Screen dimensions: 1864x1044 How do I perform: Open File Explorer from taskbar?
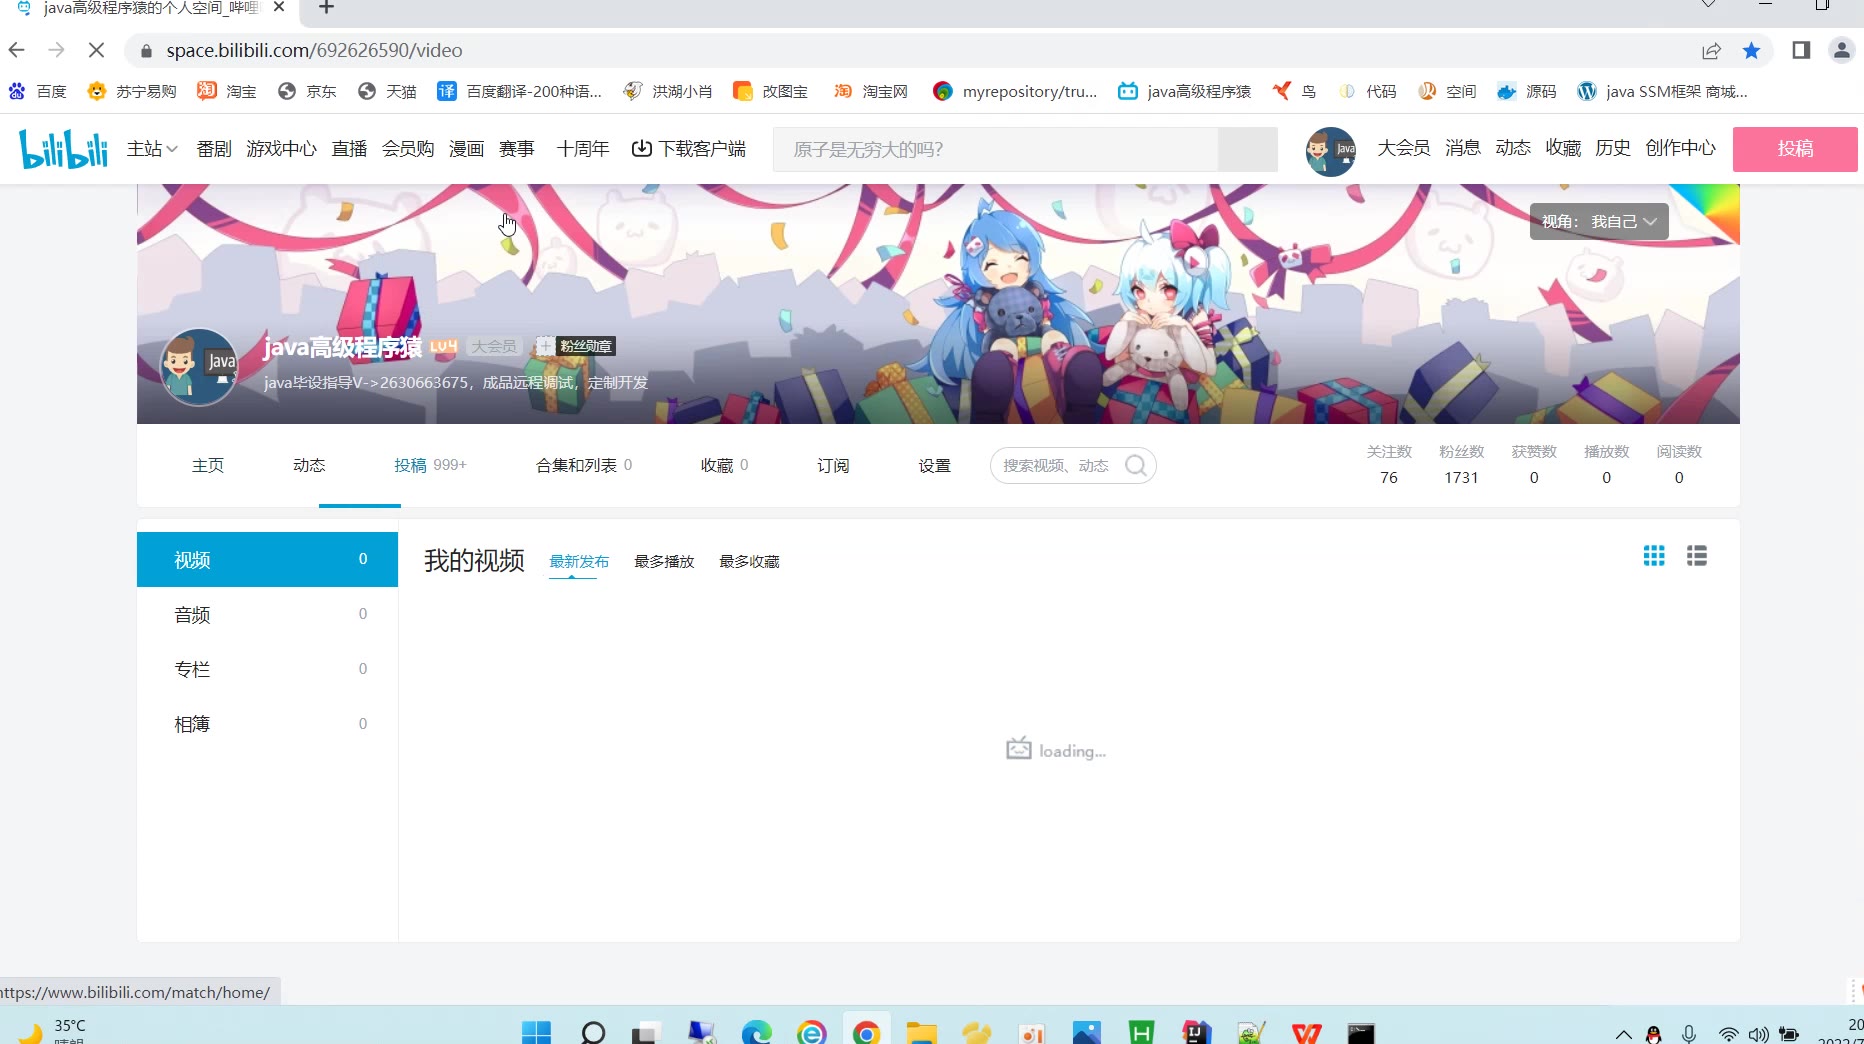pos(921,1032)
